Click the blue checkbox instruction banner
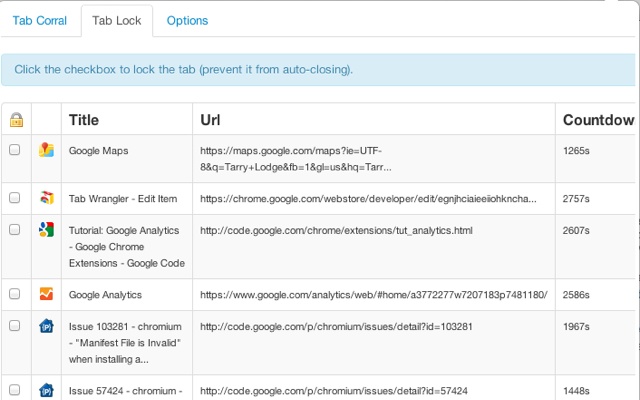 (x=318, y=70)
